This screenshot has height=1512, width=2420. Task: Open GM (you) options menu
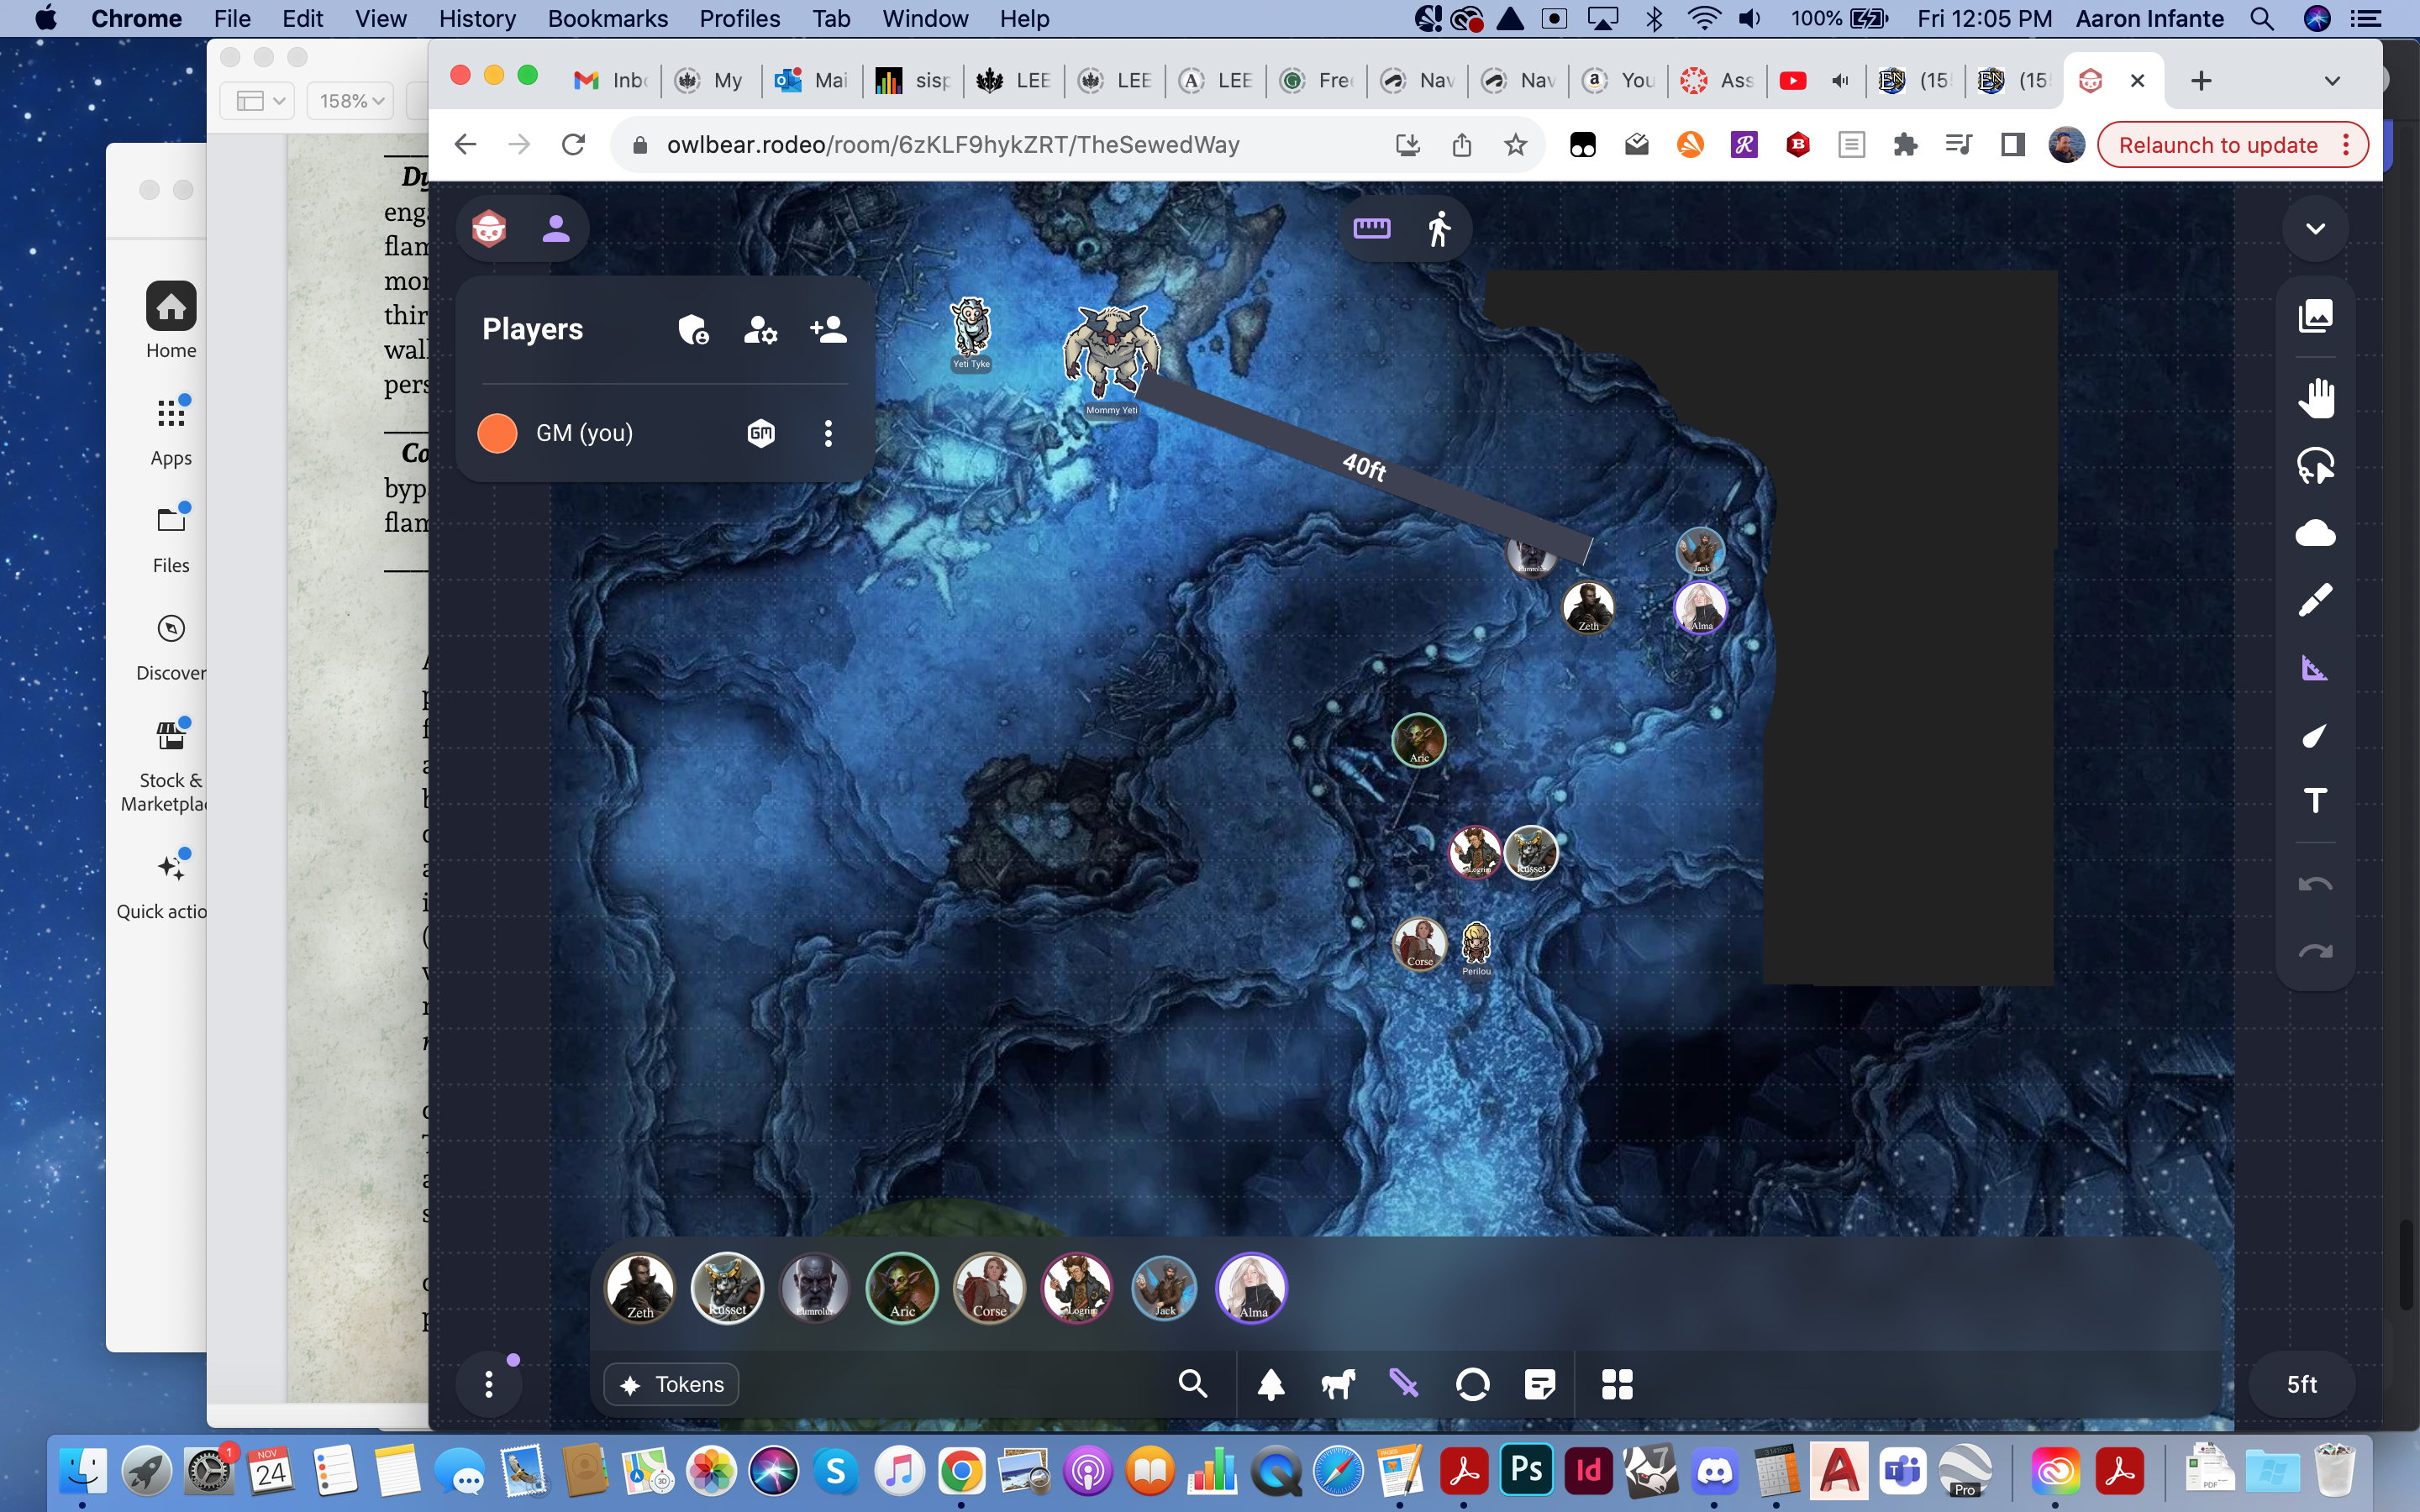[x=828, y=433]
